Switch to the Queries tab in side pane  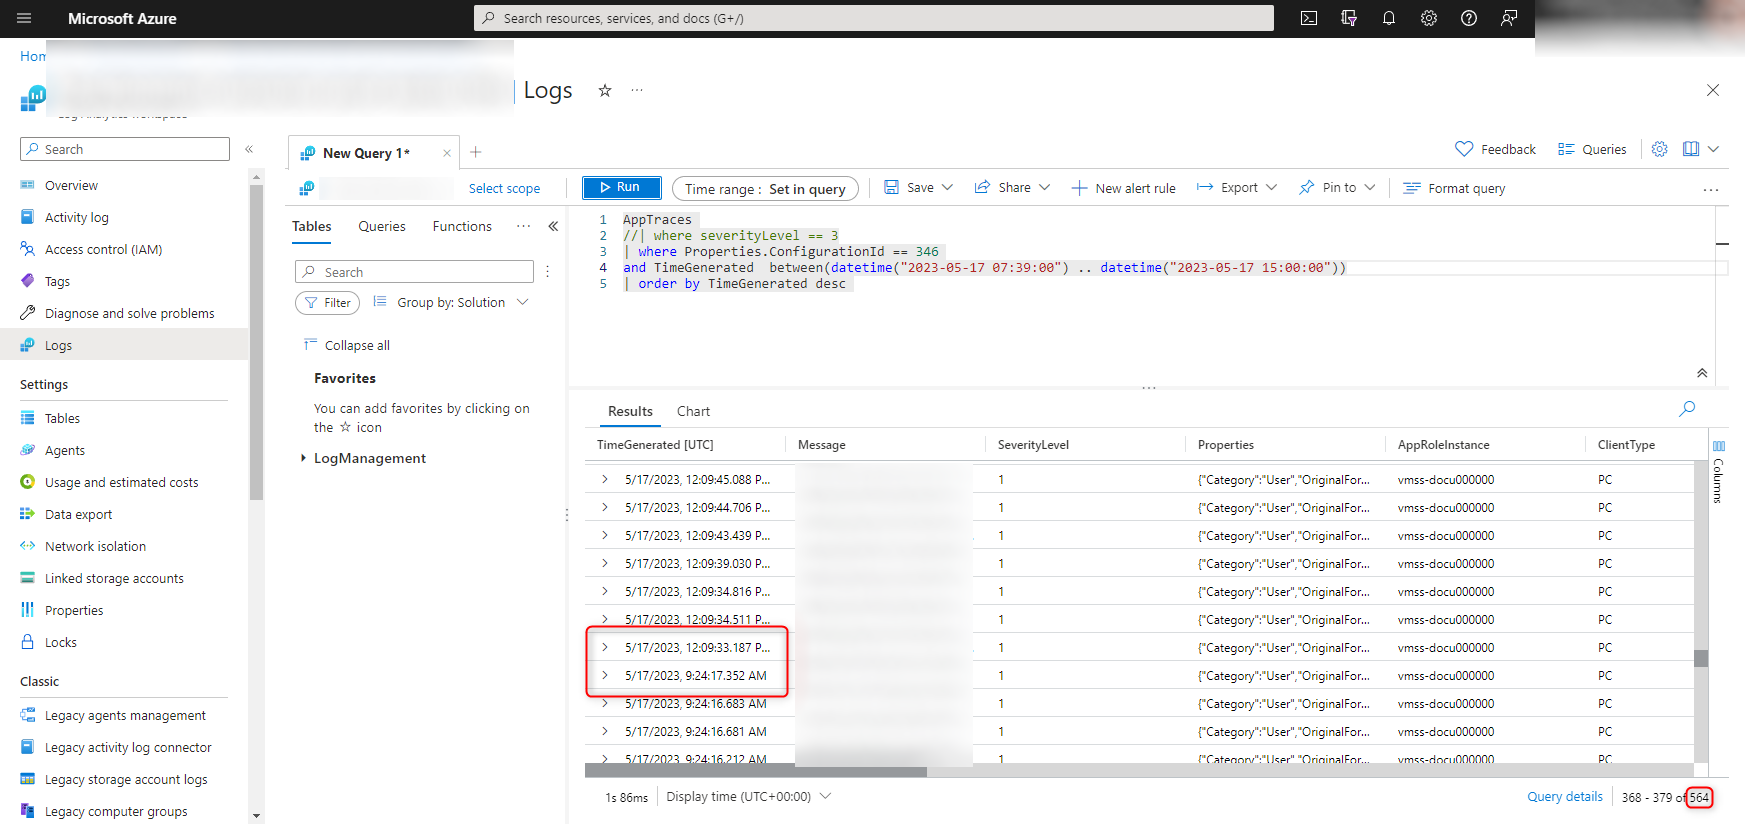382,226
